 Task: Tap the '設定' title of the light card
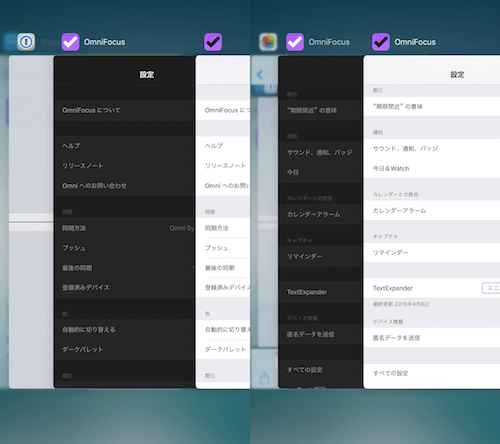[457, 74]
